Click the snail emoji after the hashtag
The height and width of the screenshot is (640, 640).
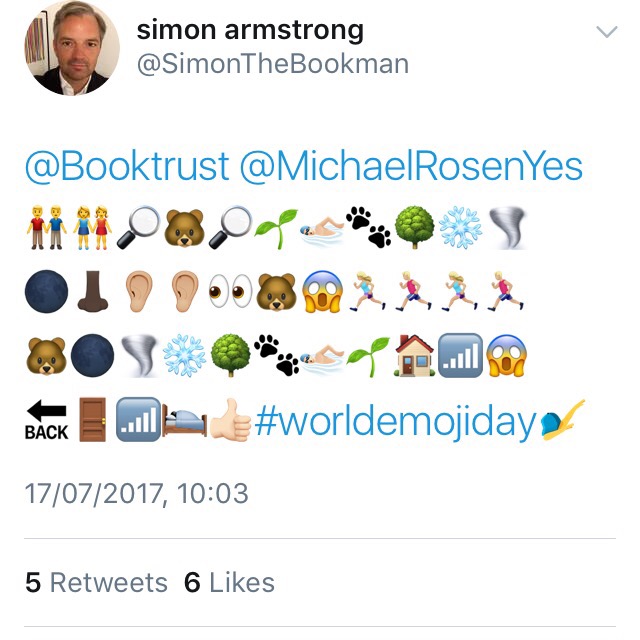[562, 420]
